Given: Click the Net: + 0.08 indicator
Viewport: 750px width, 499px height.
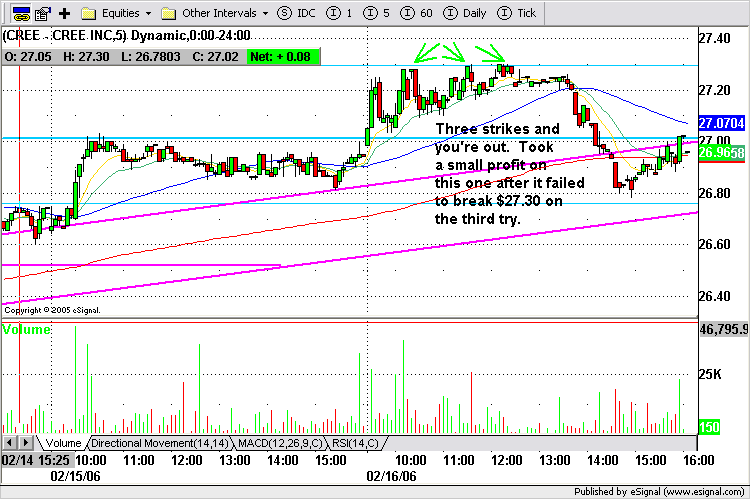Looking at the screenshot, I should click(x=284, y=56).
